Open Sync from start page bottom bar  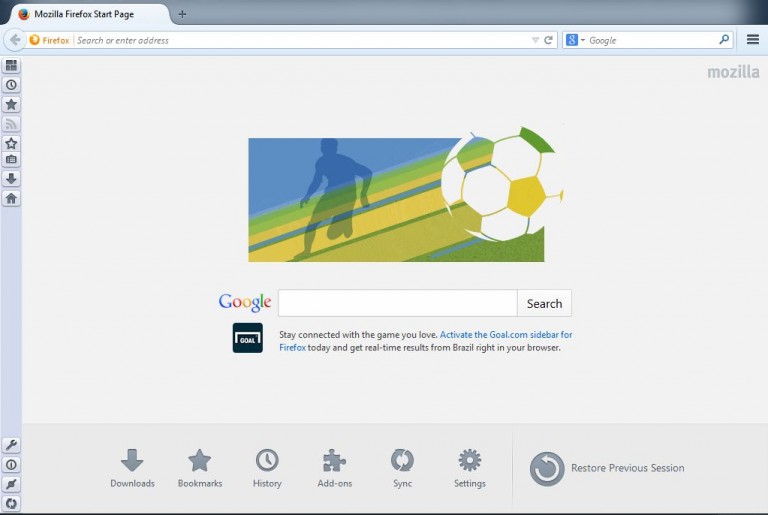(402, 468)
